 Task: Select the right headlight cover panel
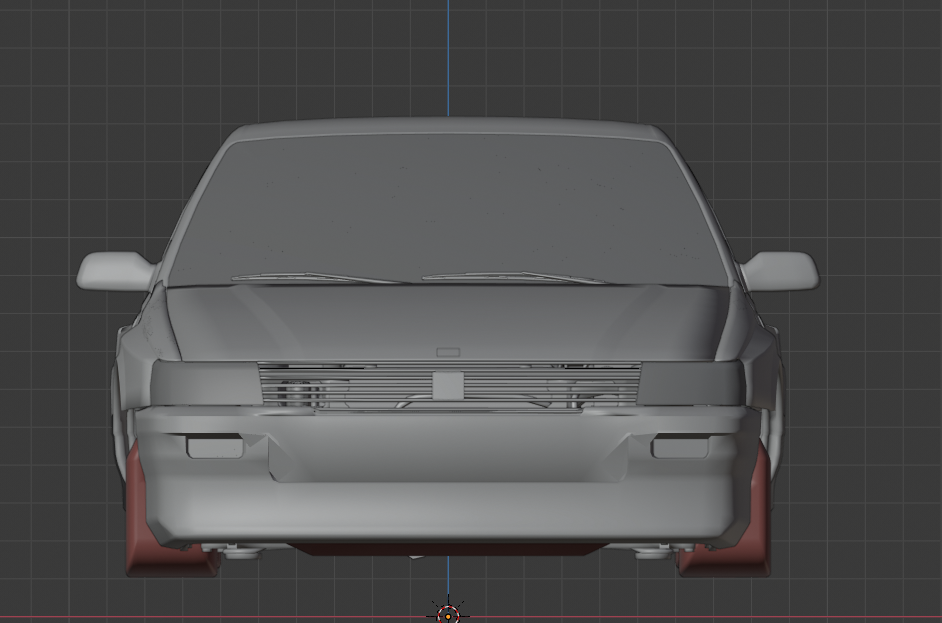pyautogui.click(x=691, y=384)
